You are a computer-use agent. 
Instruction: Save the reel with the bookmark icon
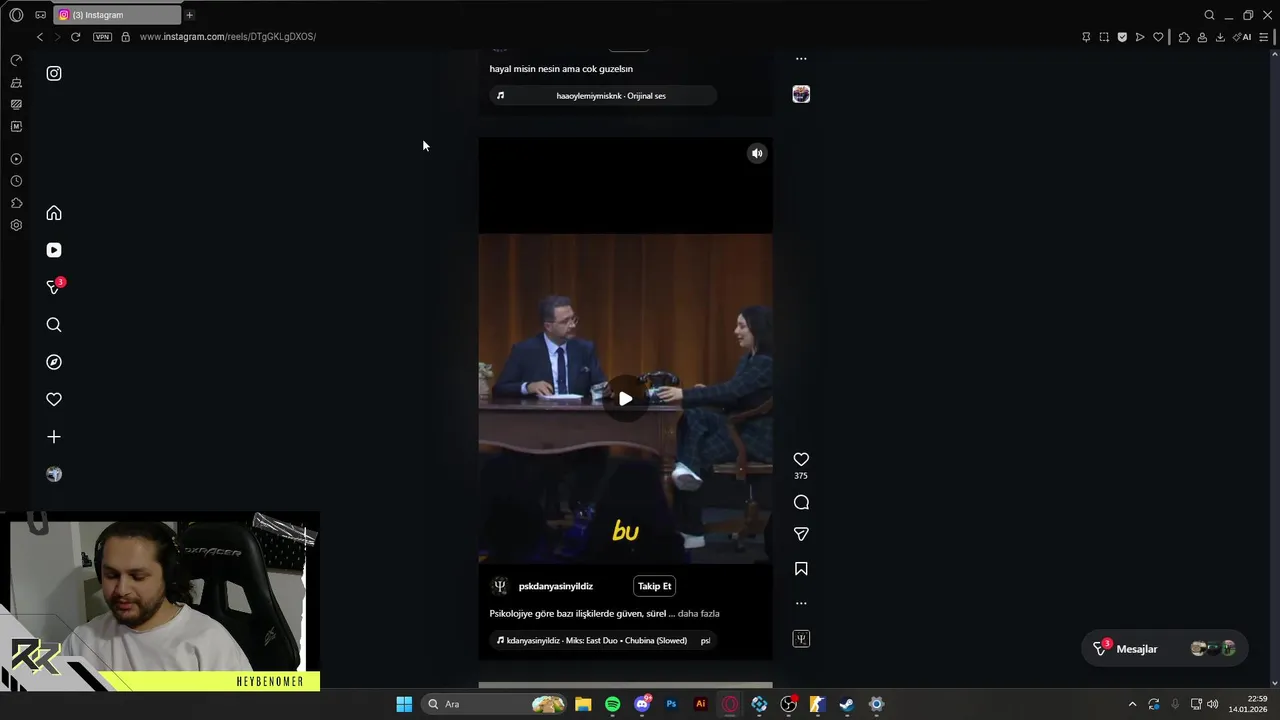[x=801, y=569]
